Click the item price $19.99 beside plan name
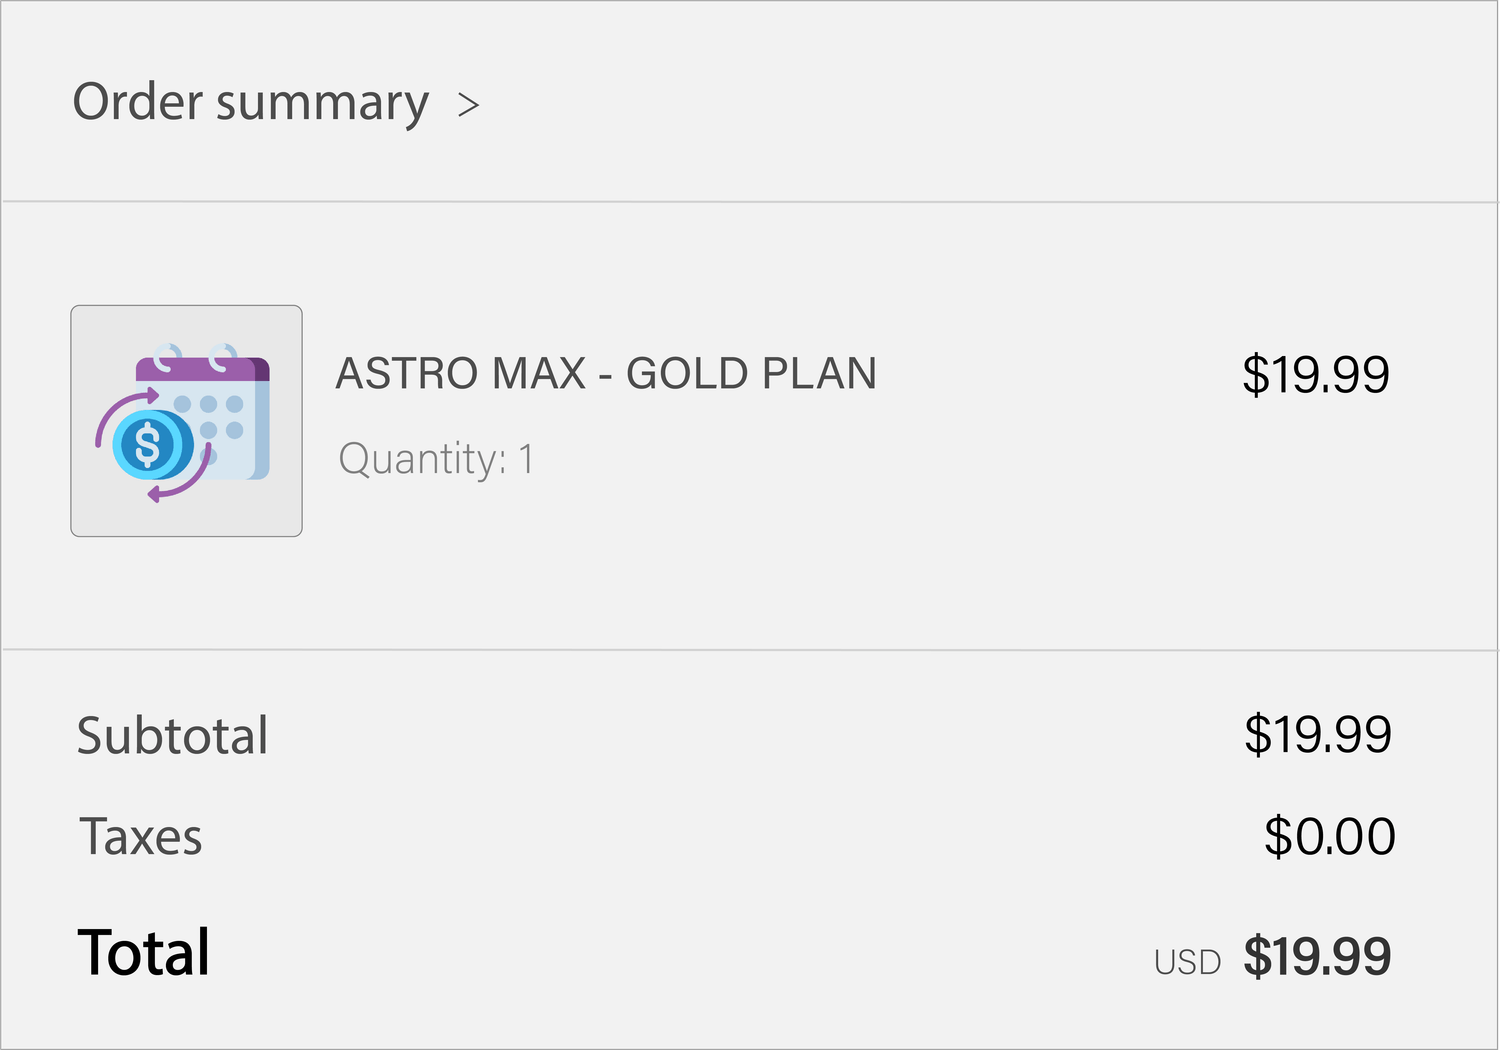The height and width of the screenshot is (1050, 1500). click(x=1315, y=375)
